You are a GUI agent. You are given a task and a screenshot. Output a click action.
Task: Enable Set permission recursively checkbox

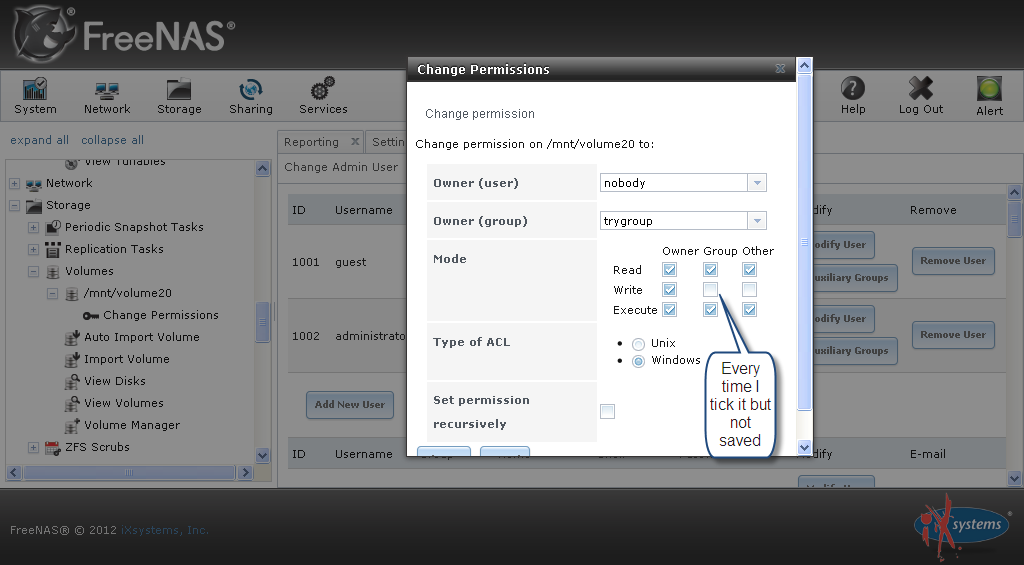click(x=607, y=412)
